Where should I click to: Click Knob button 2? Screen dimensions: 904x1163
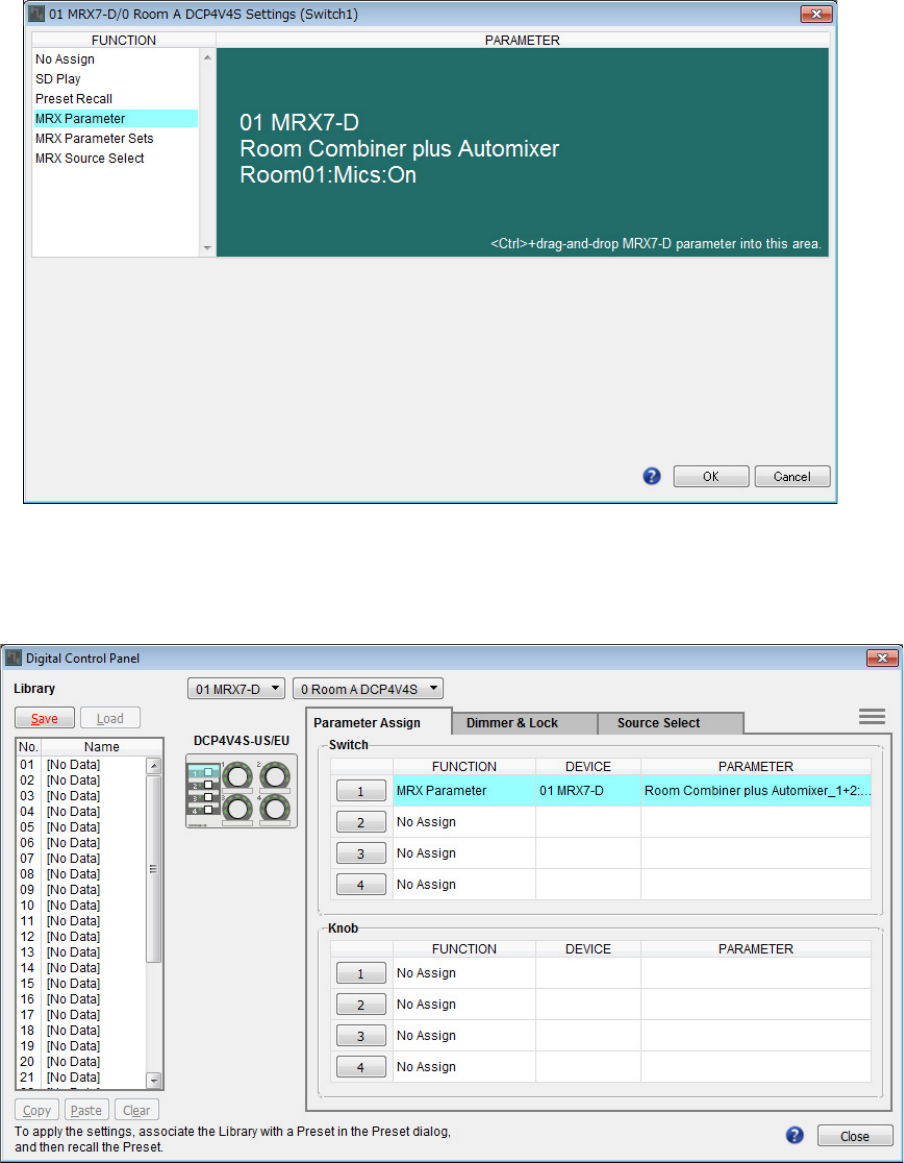coord(360,1004)
